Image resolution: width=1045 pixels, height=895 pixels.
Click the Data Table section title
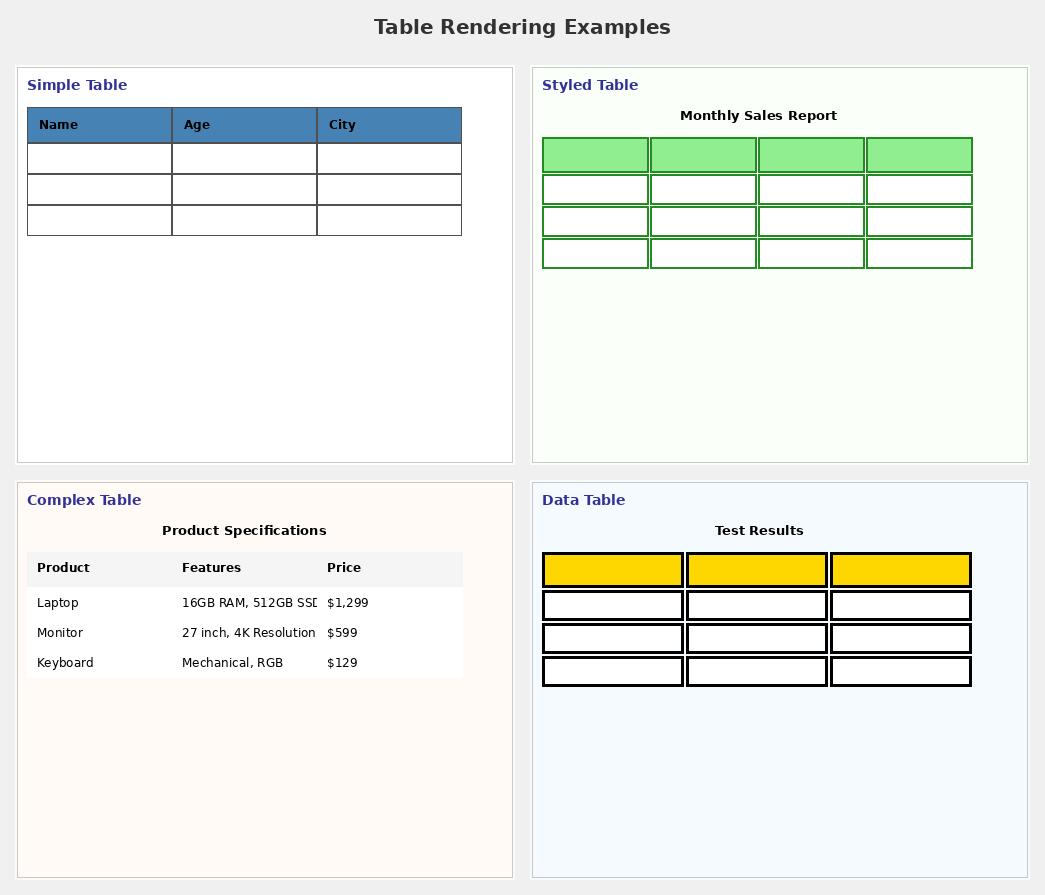click(x=583, y=500)
